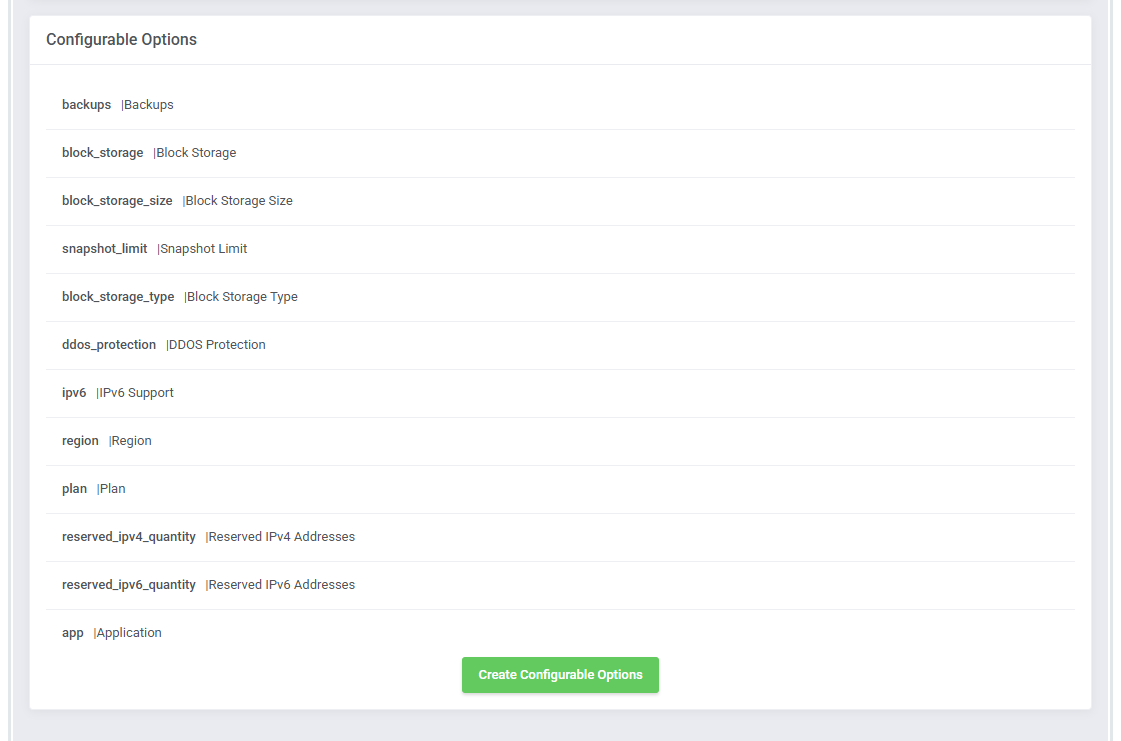The height and width of the screenshot is (741, 1121).
Task: Click the 'ddos_protection' option key
Action: [109, 344]
